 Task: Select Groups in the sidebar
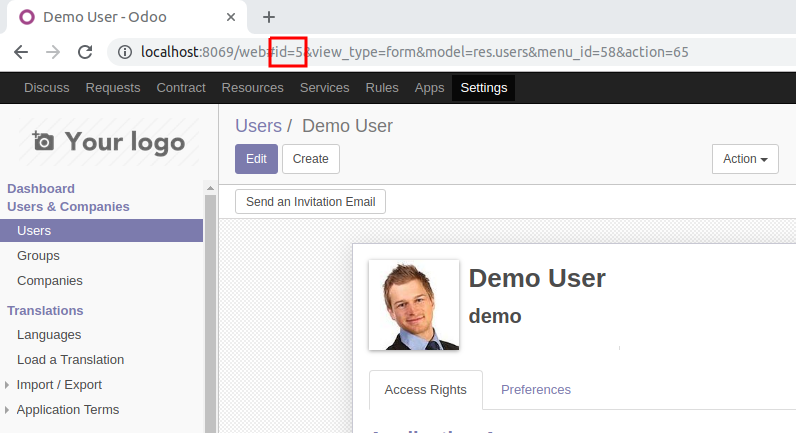[x=38, y=255]
